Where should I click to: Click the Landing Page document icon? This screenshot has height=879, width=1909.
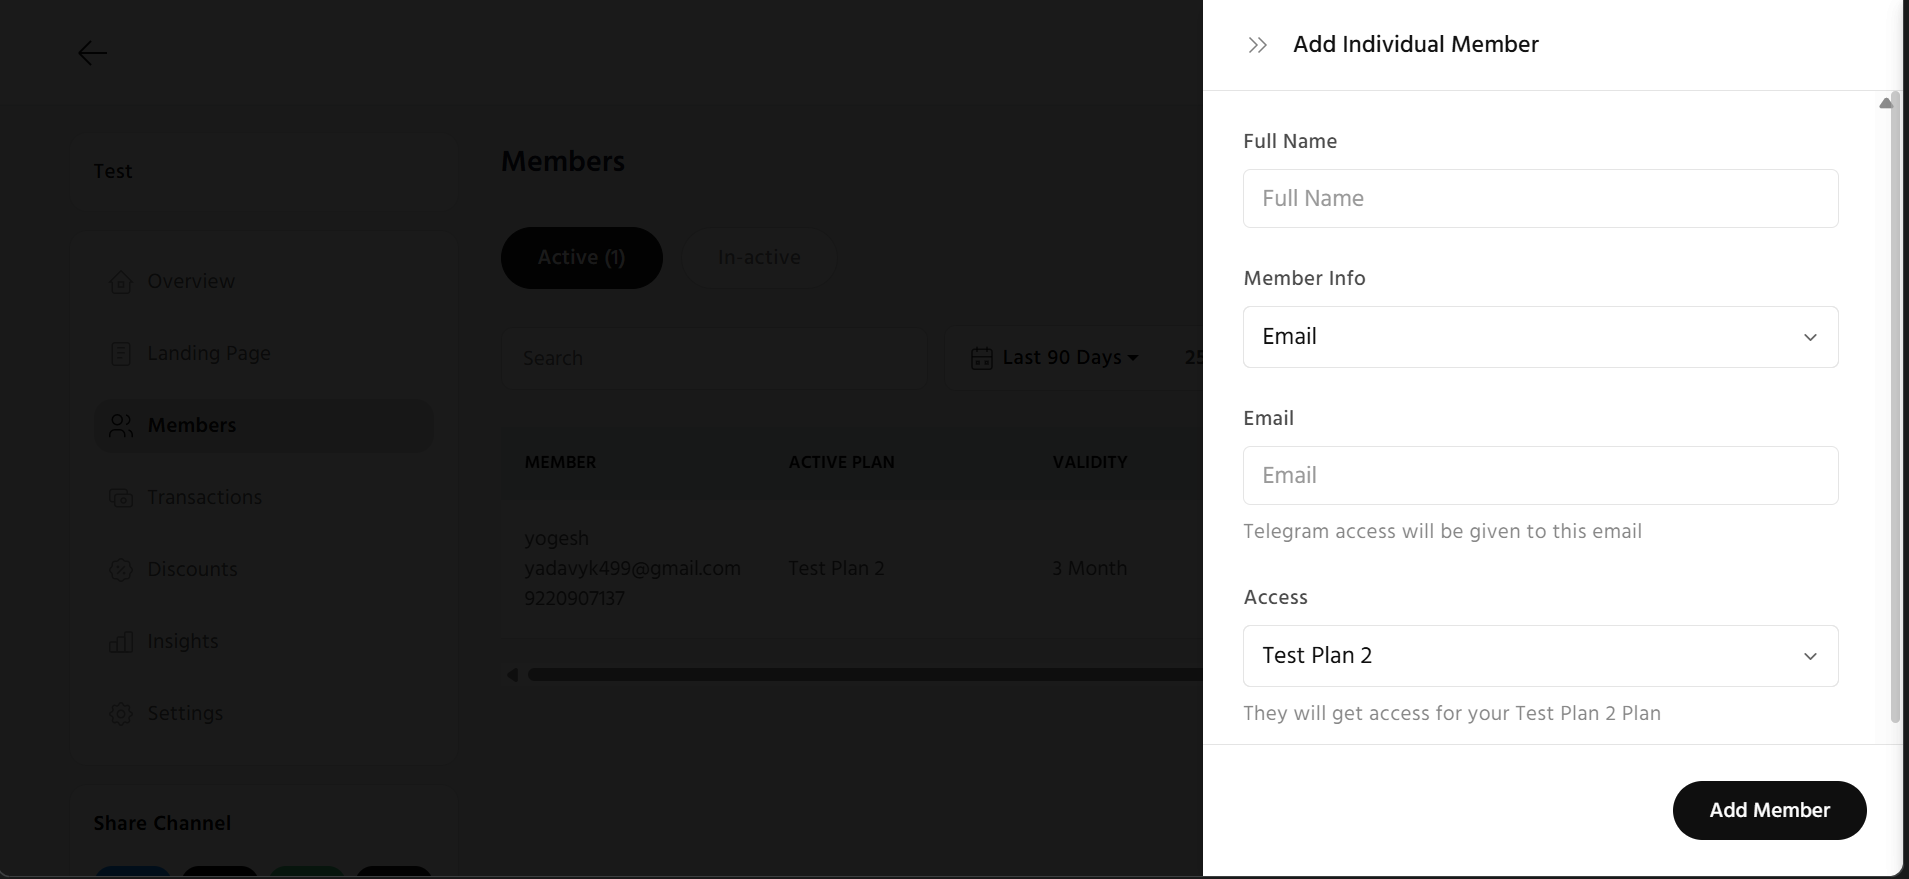121,354
